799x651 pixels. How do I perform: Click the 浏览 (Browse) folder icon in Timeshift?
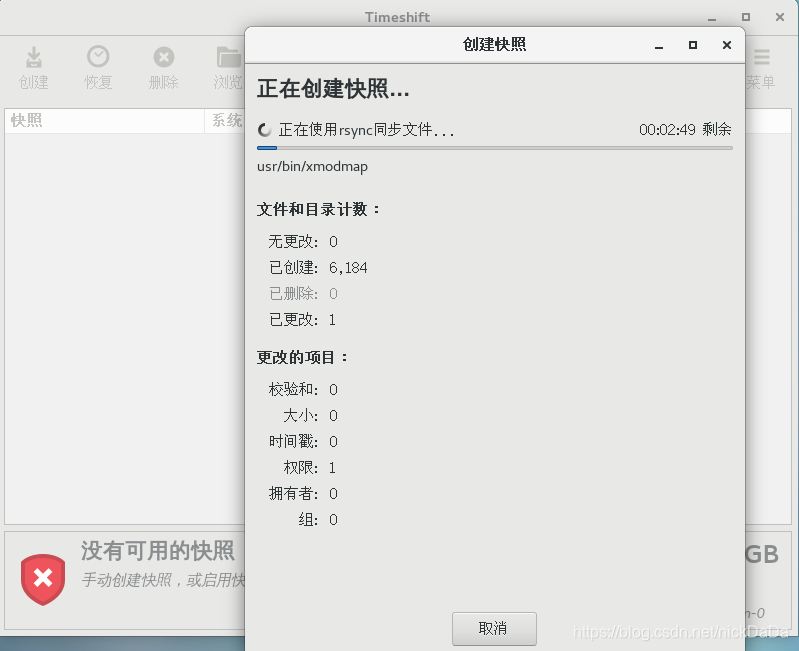click(x=228, y=57)
